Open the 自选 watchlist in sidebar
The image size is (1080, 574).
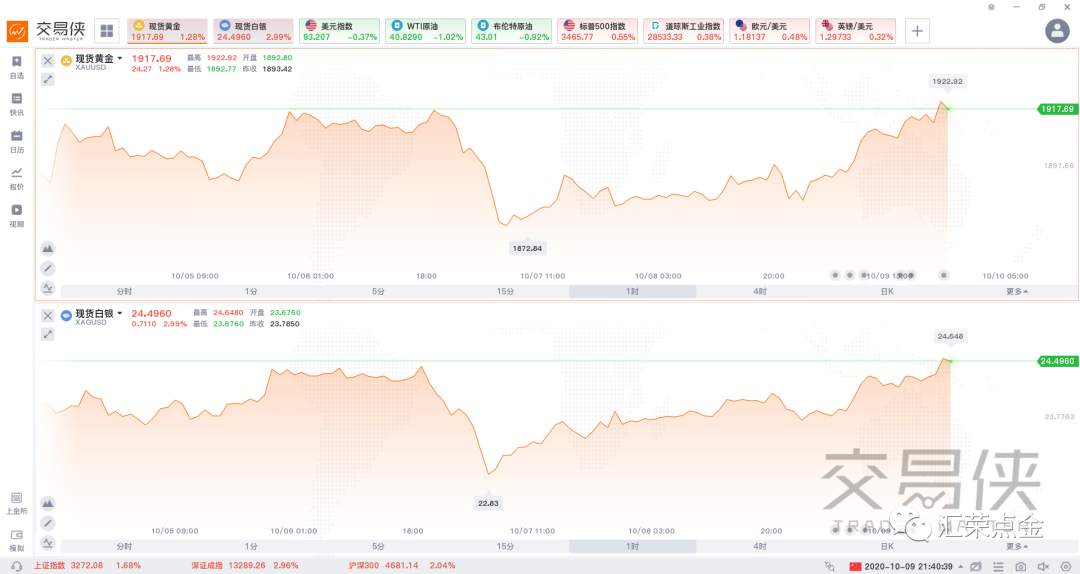[x=17, y=67]
